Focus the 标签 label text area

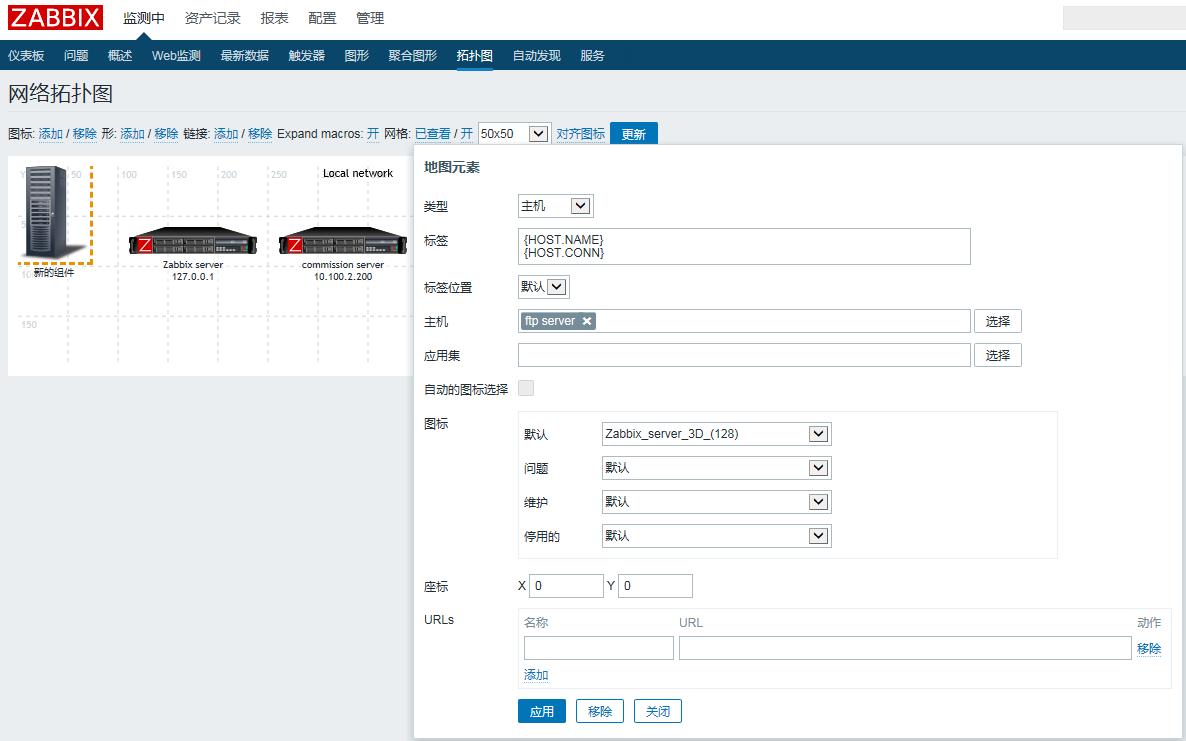tap(744, 246)
